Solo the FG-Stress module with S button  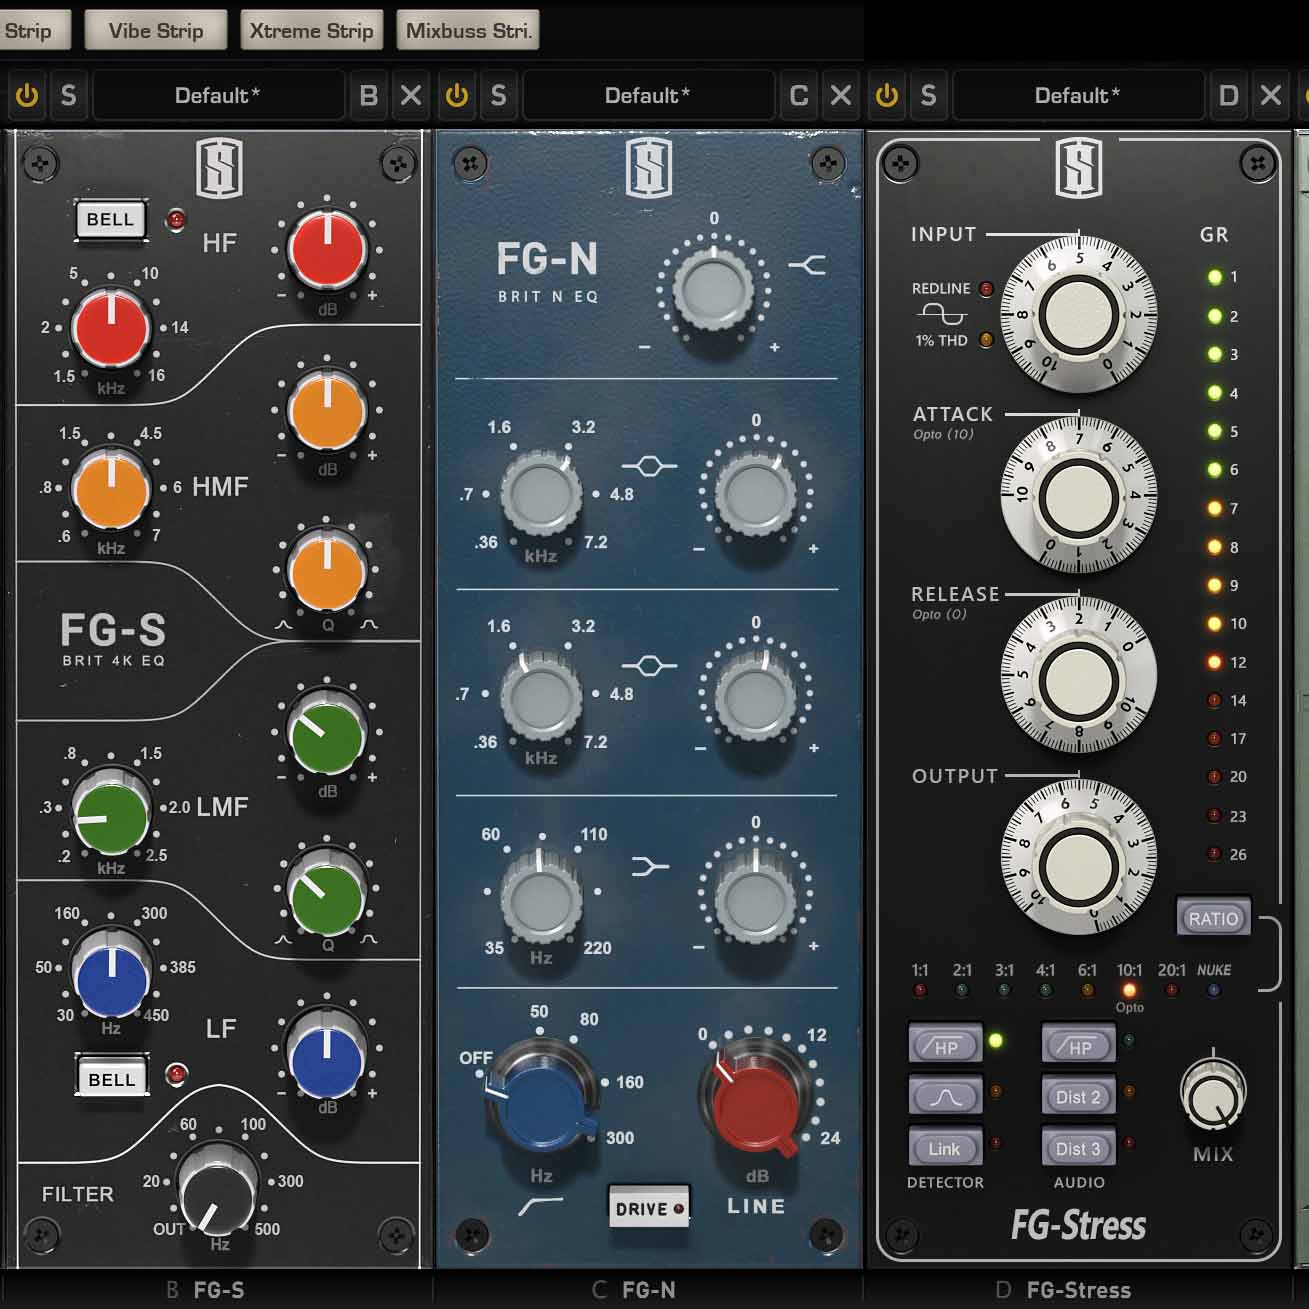coord(928,96)
